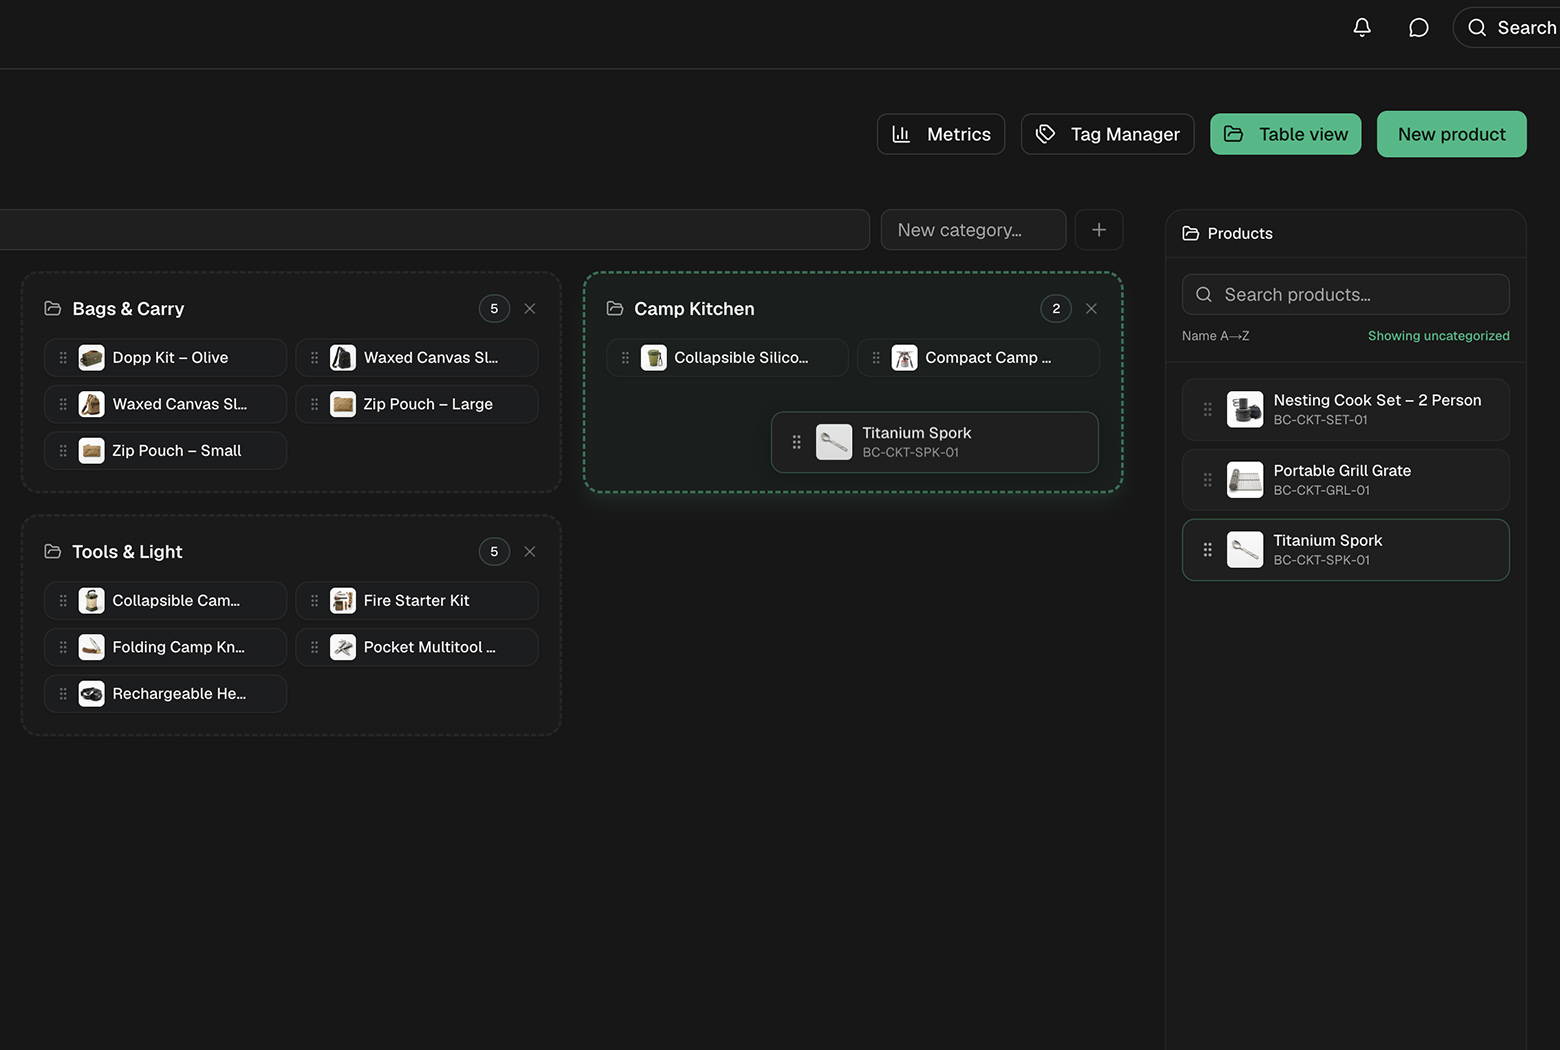Remove the Camp Kitchen category

(x=1091, y=309)
